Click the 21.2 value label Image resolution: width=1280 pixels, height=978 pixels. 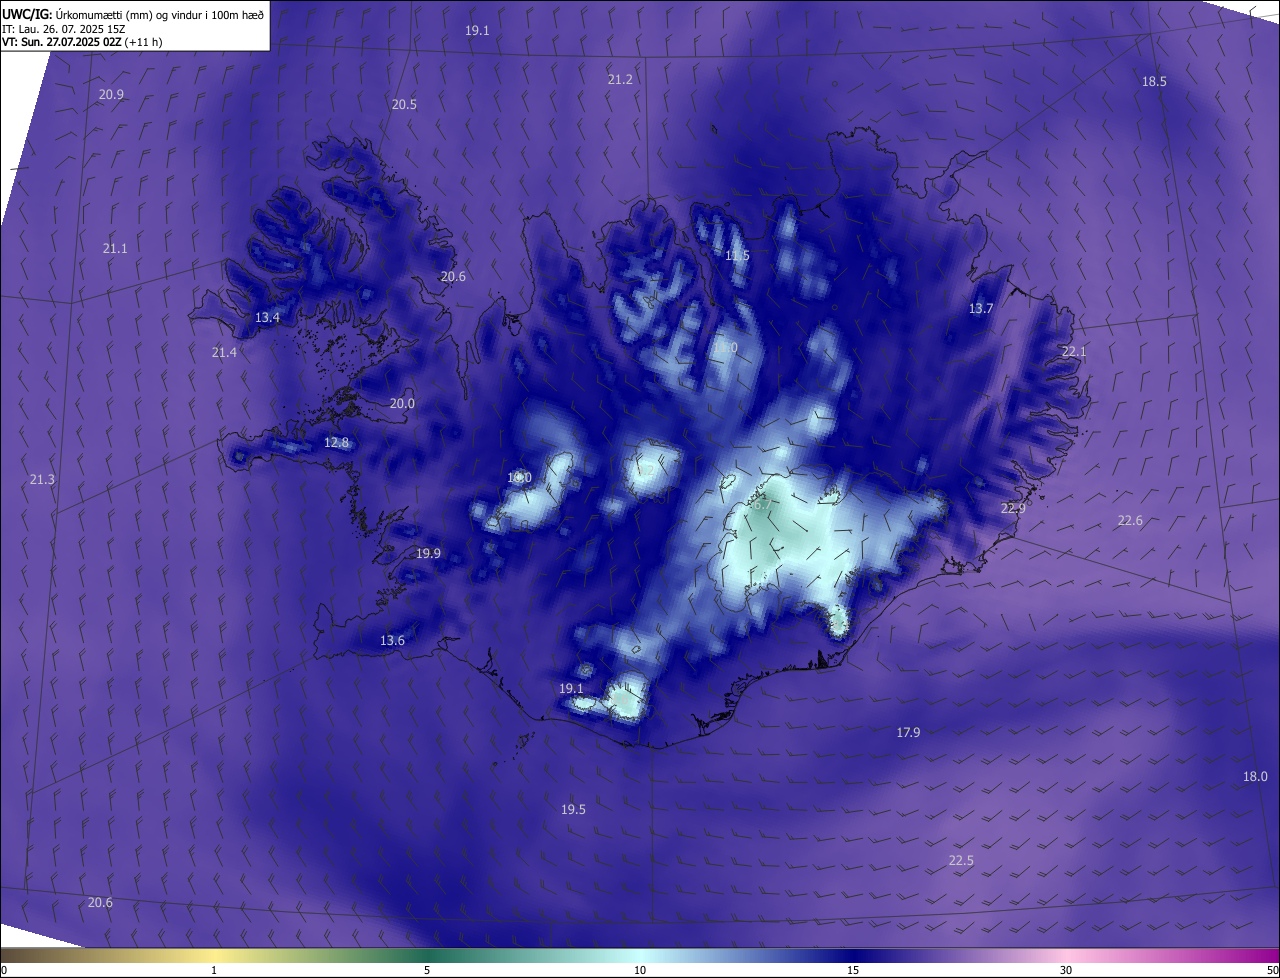620,79
